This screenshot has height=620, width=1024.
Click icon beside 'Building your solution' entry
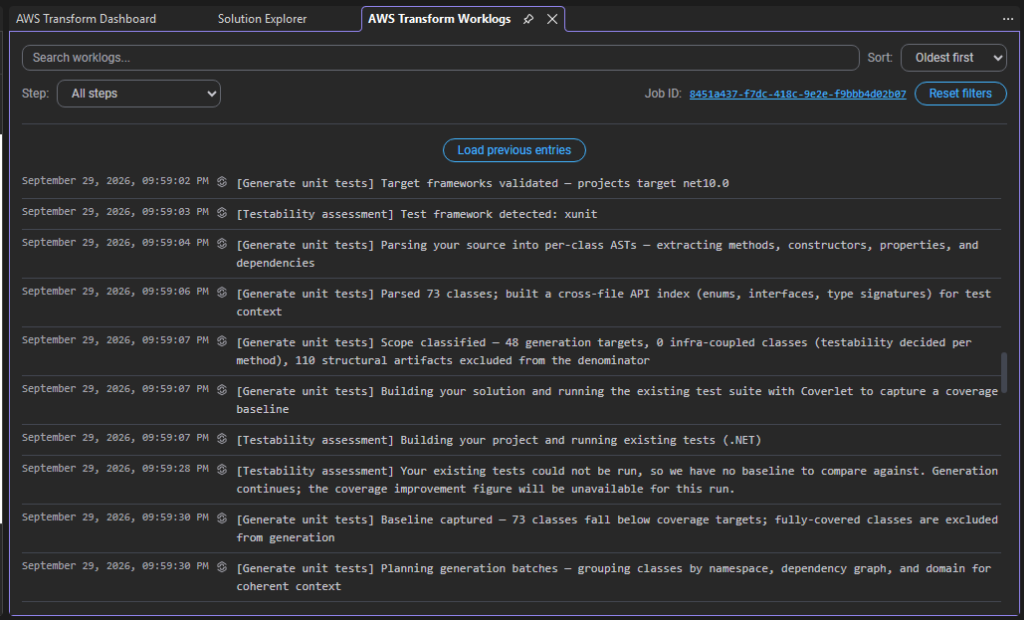pyautogui.click(x=222, y=389)
